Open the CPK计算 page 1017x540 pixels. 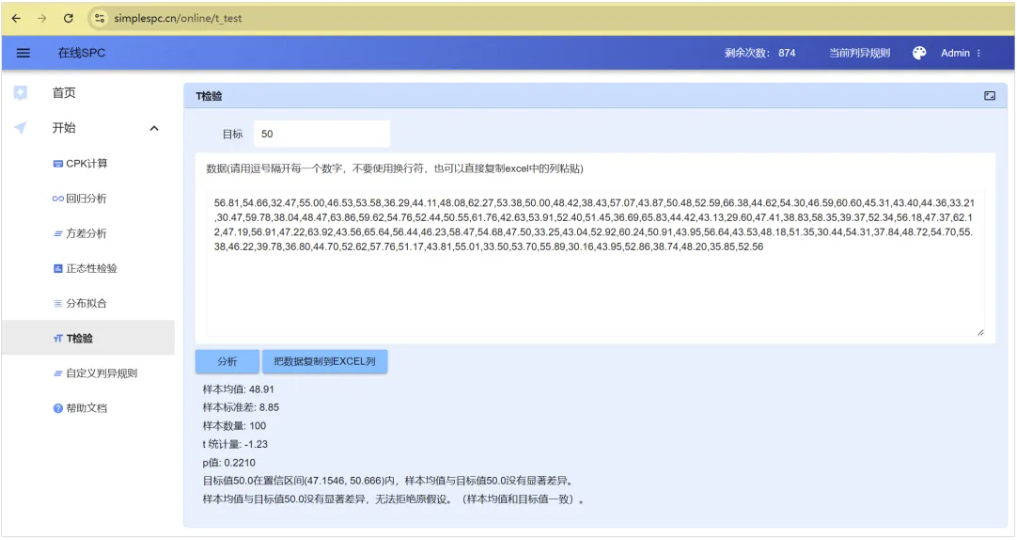tap(86, 163)
